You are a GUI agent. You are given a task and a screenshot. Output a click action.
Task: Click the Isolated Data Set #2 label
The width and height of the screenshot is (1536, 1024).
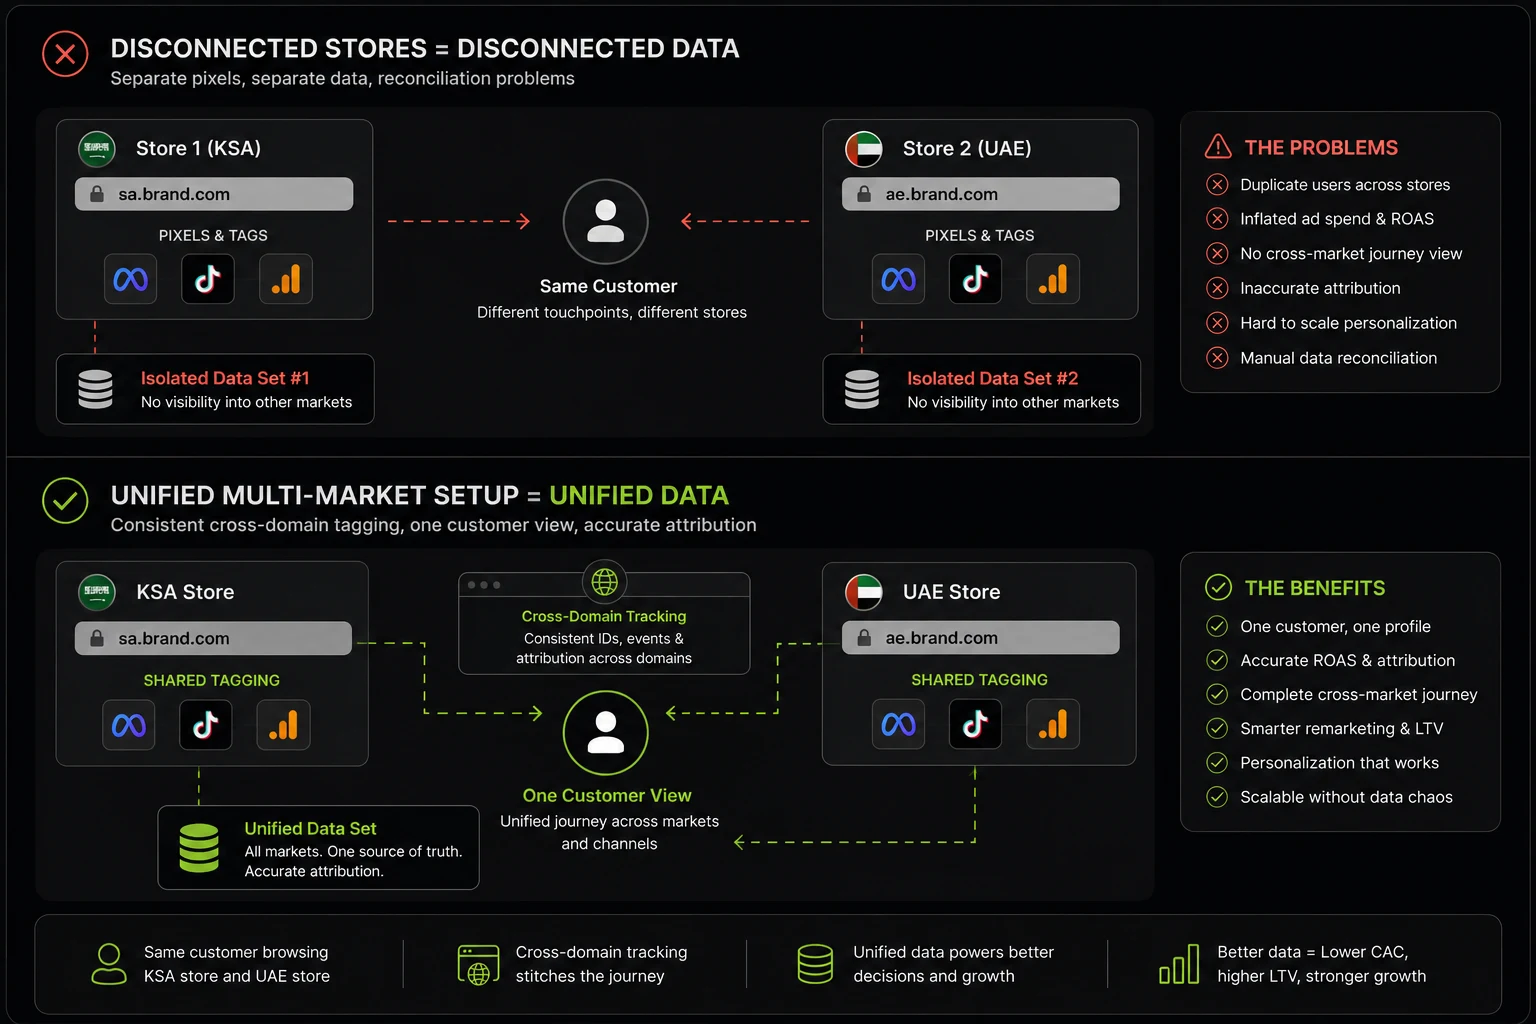tap(993, 378)
